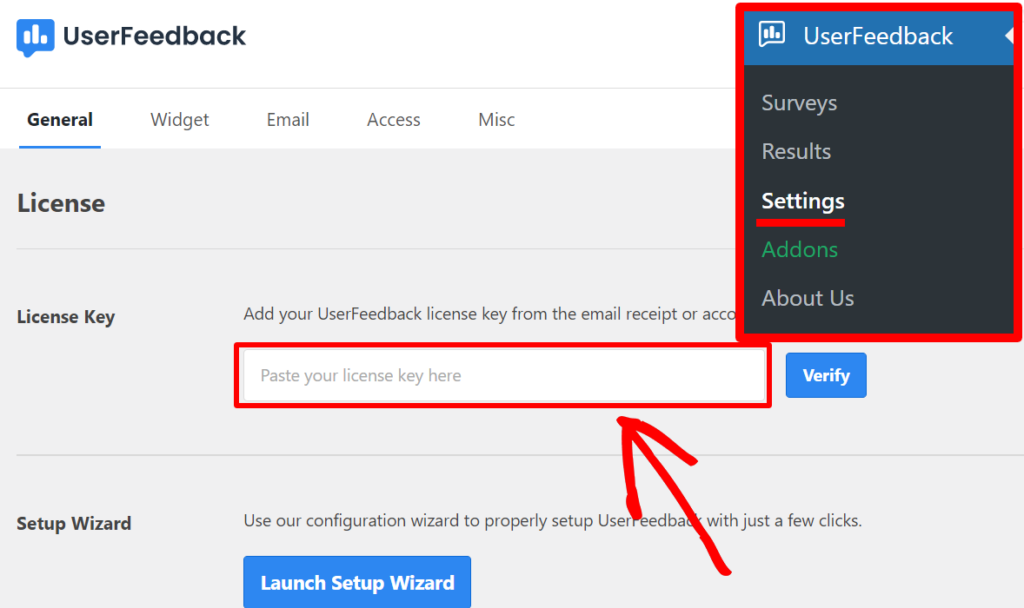Open Results from the sidebar menu
The image size is (1024, 608).
[796, 151]
